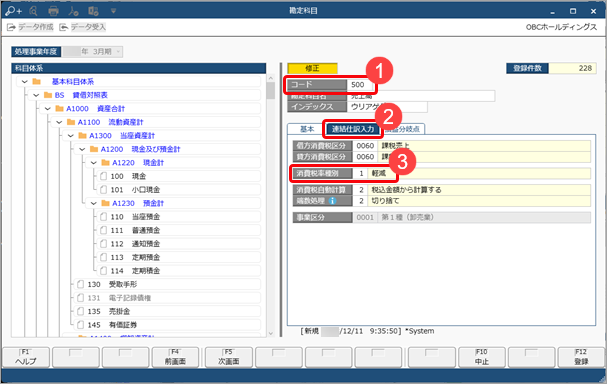
Task: Click document icon of 135 売掛金
Action: (81, 312)
